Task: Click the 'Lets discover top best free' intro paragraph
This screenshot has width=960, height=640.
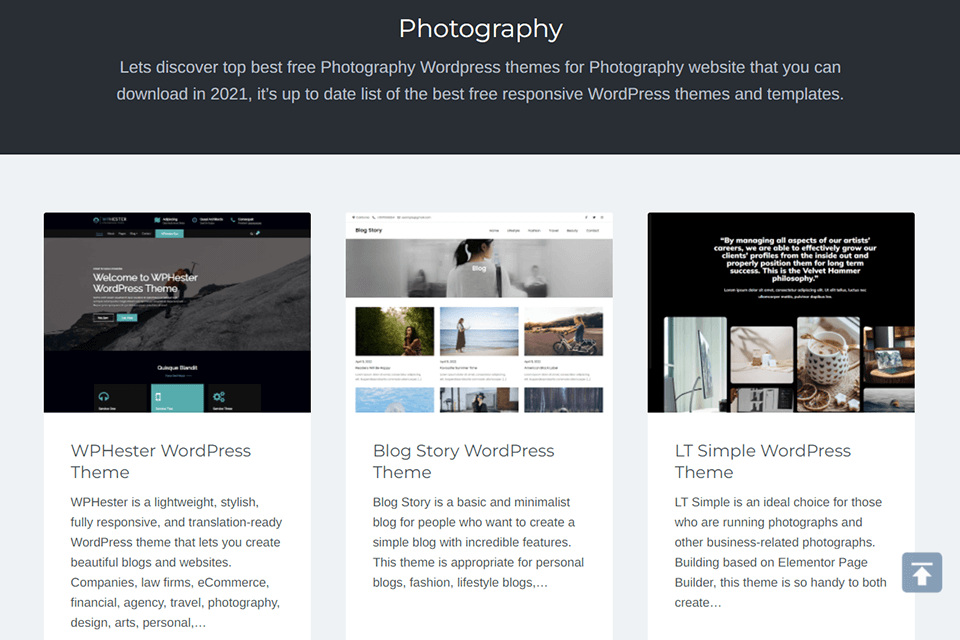Action: (x=480, y=80)
